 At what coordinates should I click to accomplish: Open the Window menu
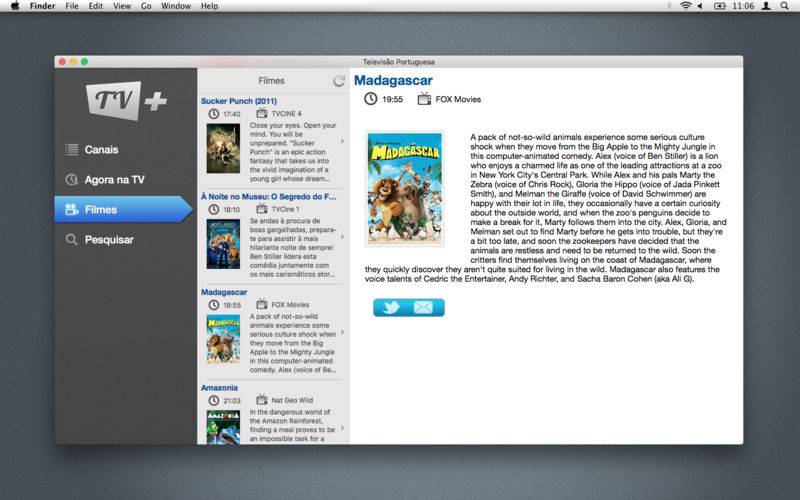click(x=176, y=6)
